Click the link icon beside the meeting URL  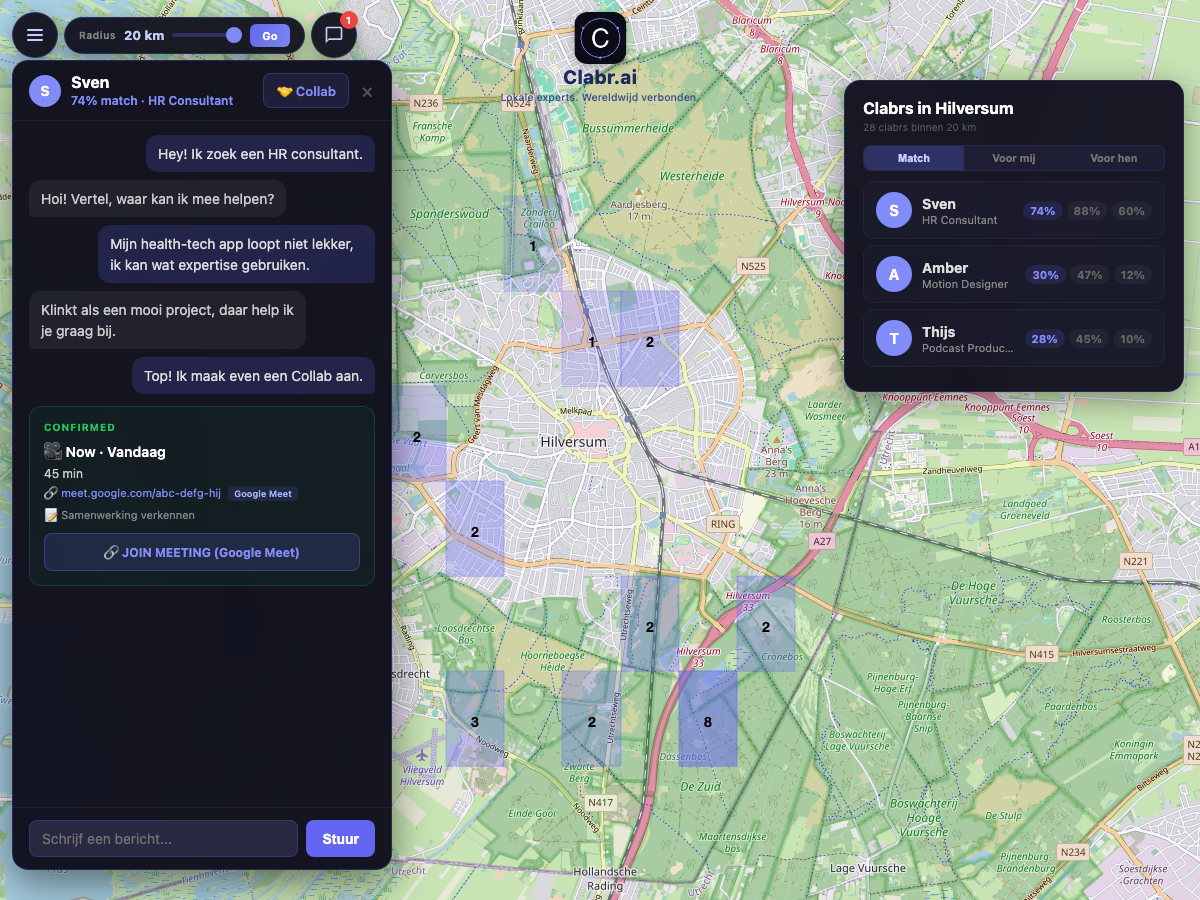[x=49, y=493]
